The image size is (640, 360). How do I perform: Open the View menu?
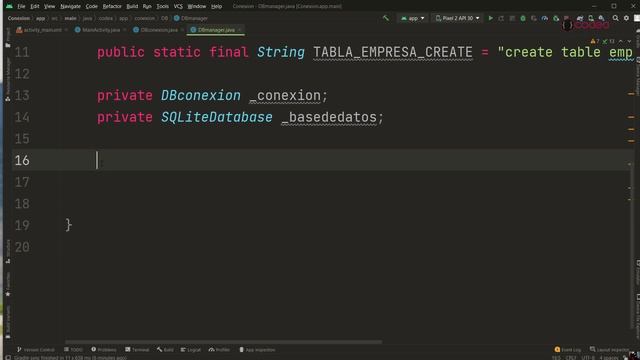[49, 7]
